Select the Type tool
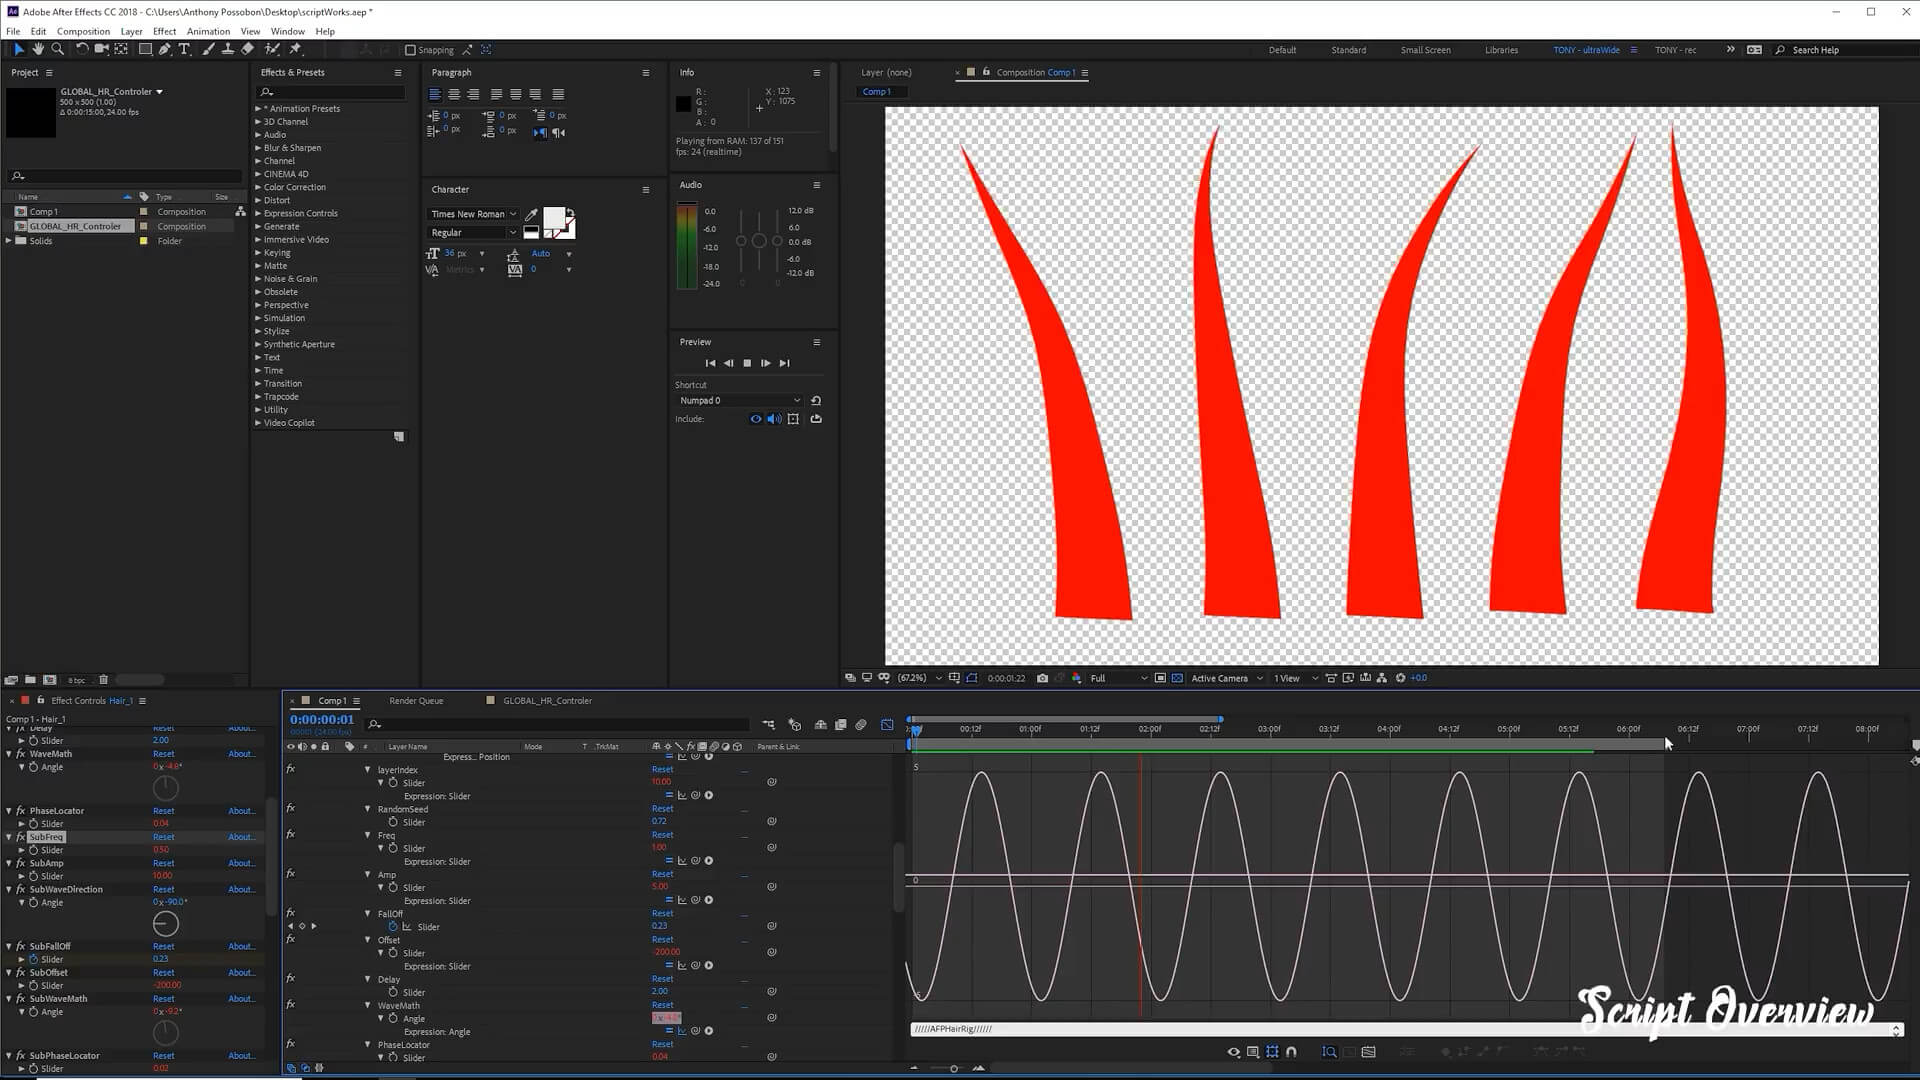The image size is (1920, 1080). pyautogui.click(x=184, y=49)
